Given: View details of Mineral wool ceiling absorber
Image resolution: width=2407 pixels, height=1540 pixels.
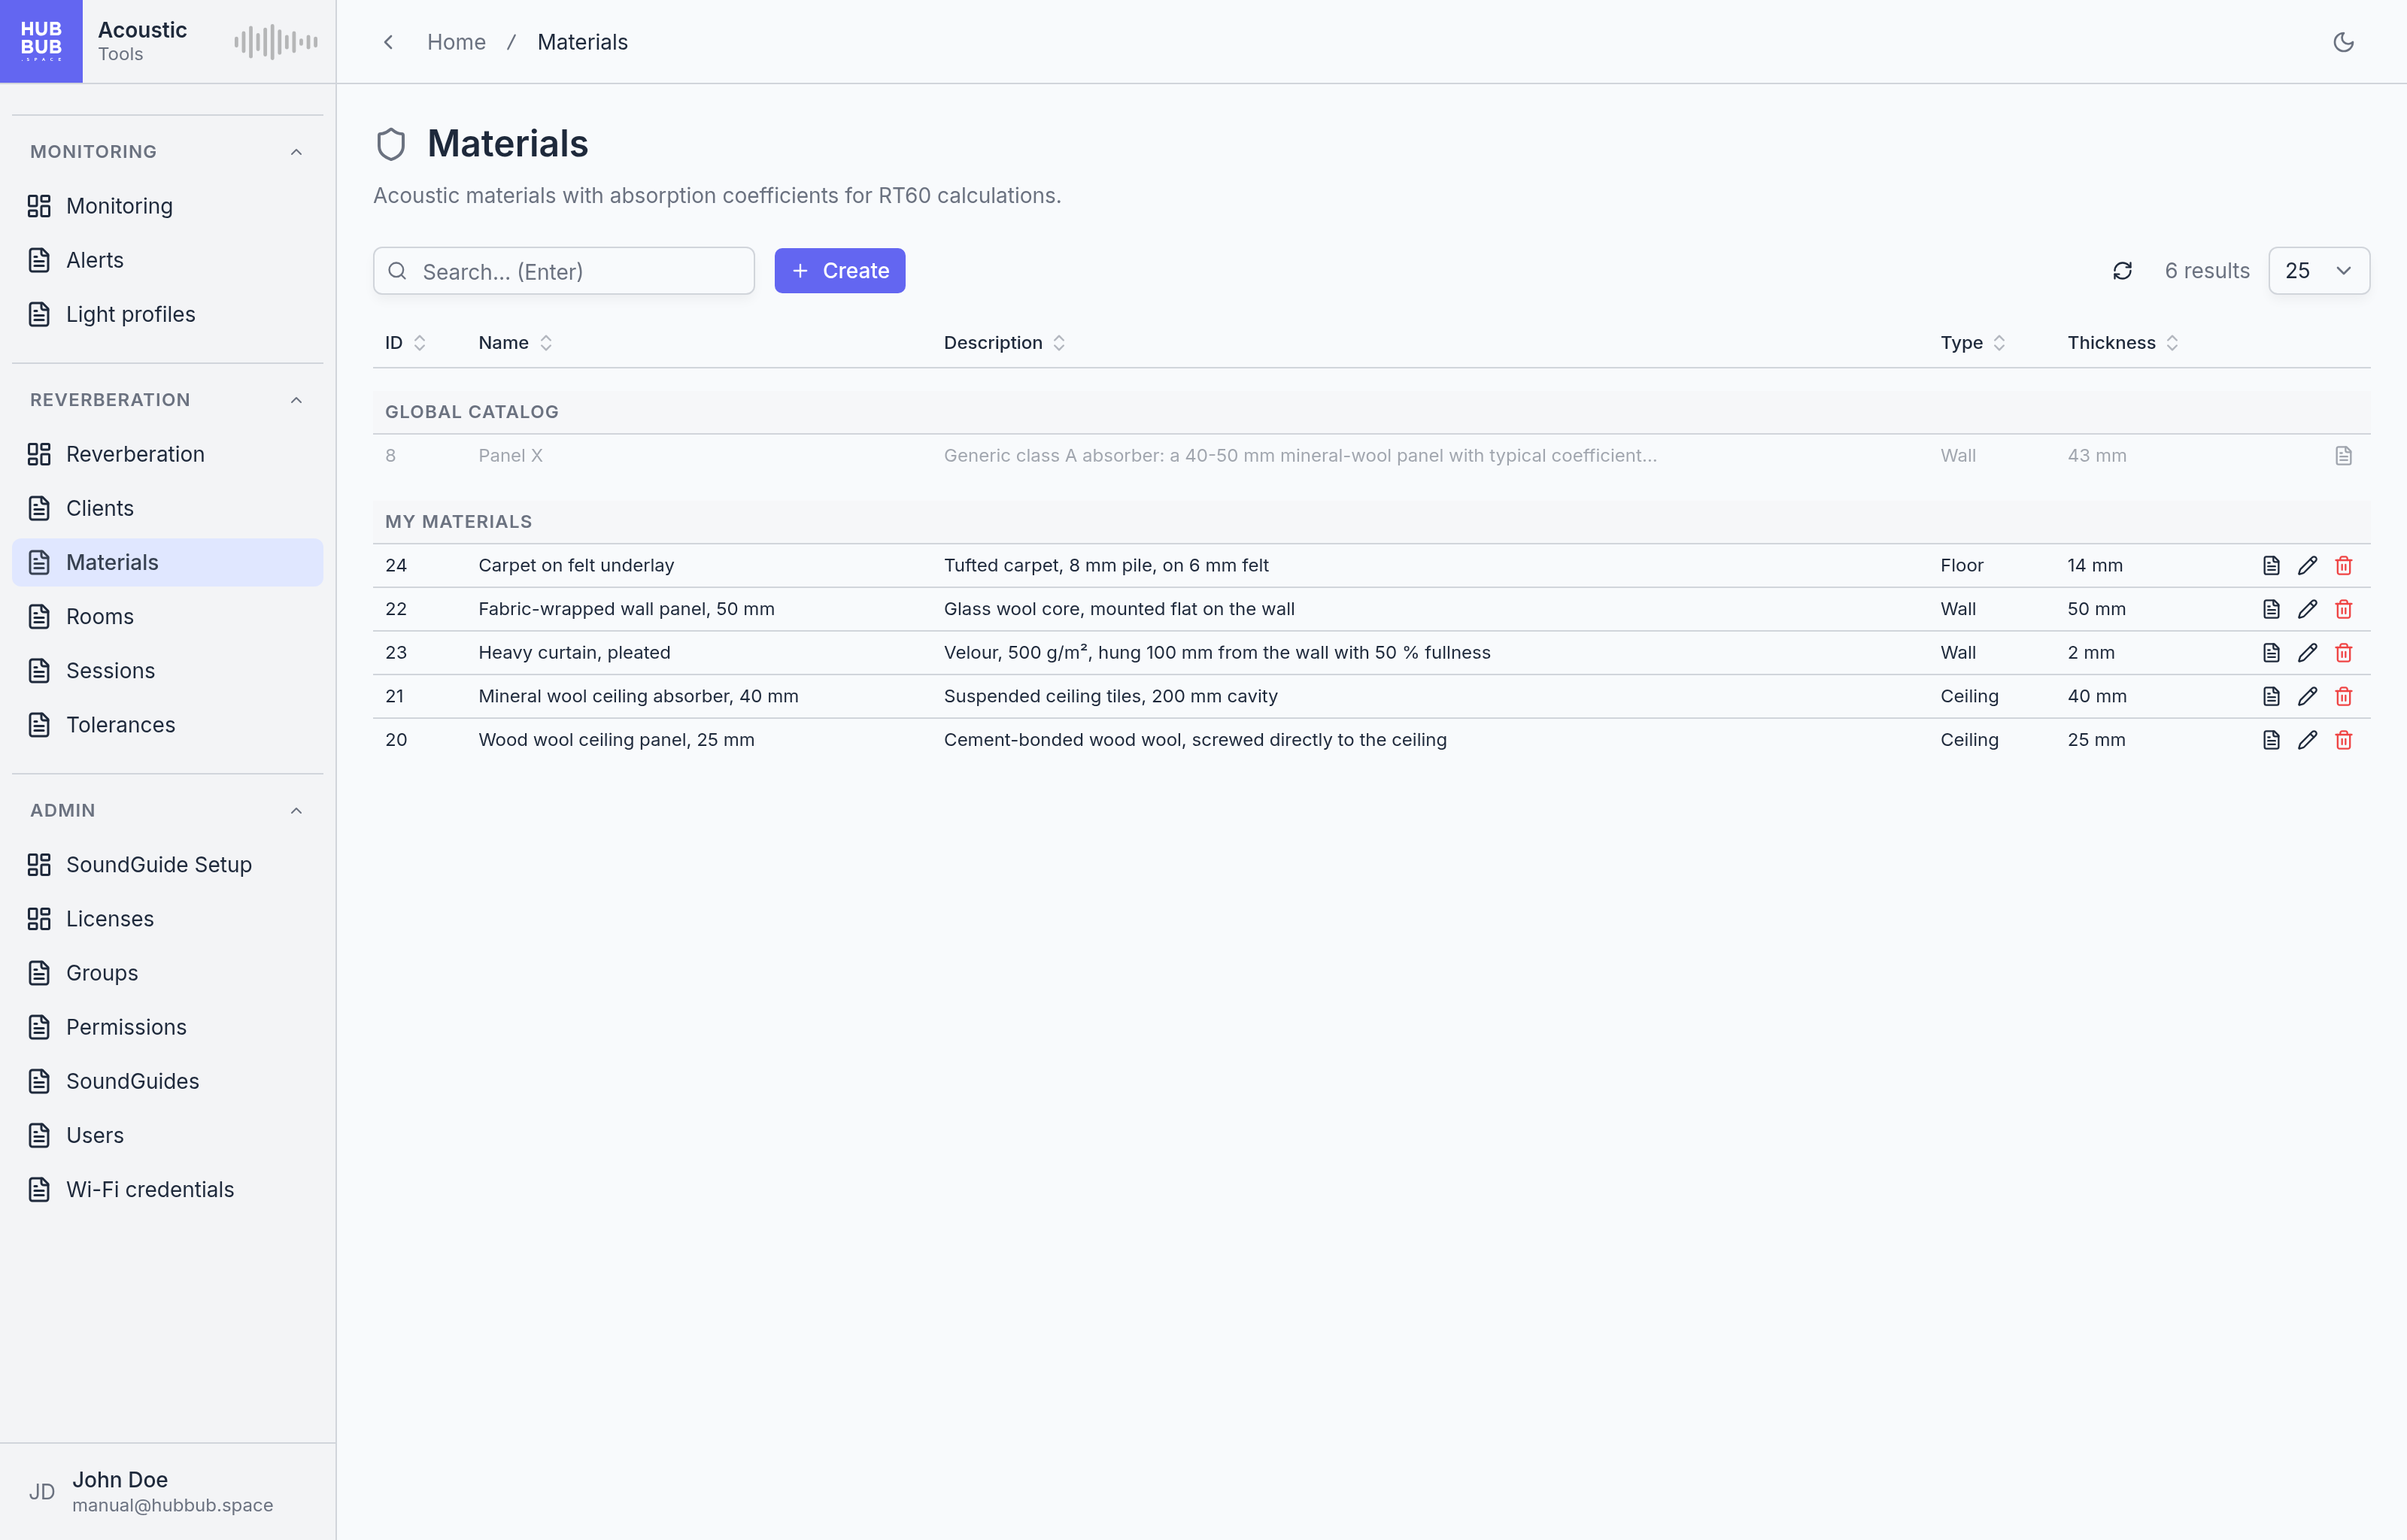Looking at the screenshot, I should coord(2271,696).
